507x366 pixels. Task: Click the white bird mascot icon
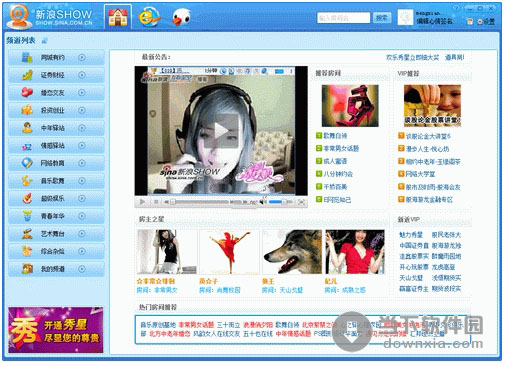point(181,17)
